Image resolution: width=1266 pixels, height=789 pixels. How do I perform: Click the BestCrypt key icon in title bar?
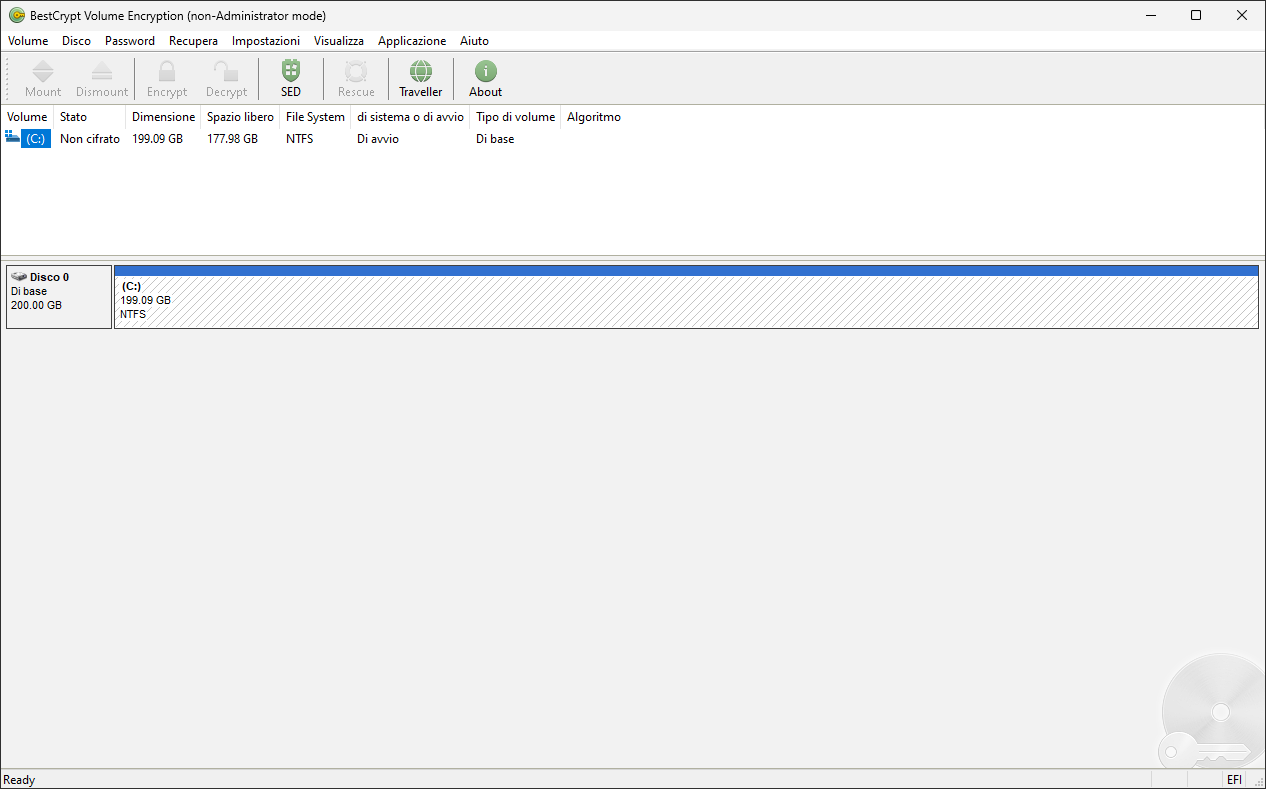[x=16, y=15]
